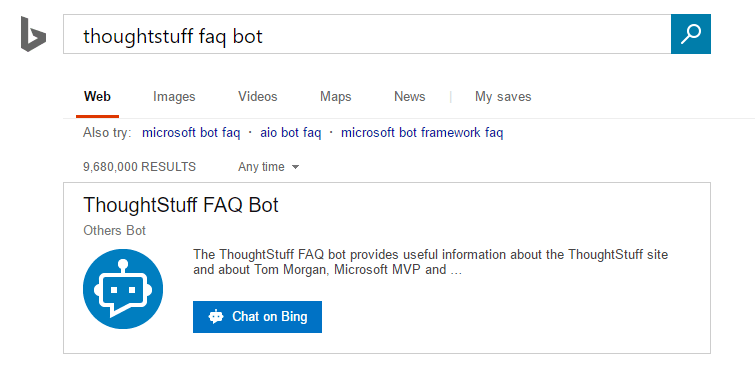The image size is (755, 377).
Task: Try 'microsoft bot framework faq' suggestion
Action: click(422, 132)
